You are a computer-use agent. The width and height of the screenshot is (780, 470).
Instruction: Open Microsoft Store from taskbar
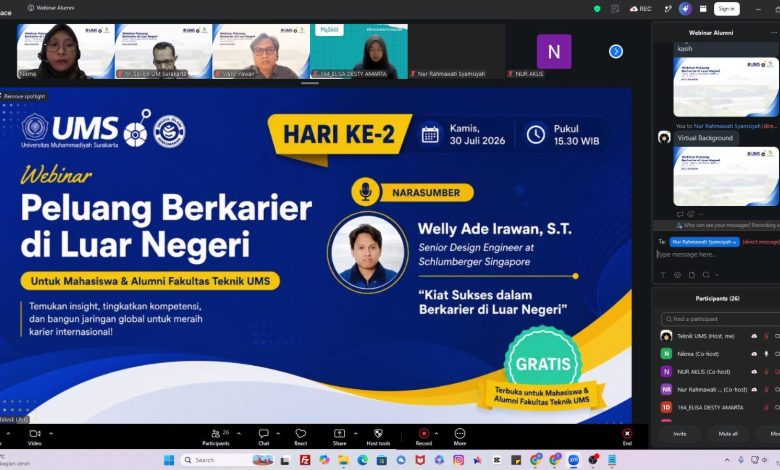[x=382, y=460]
